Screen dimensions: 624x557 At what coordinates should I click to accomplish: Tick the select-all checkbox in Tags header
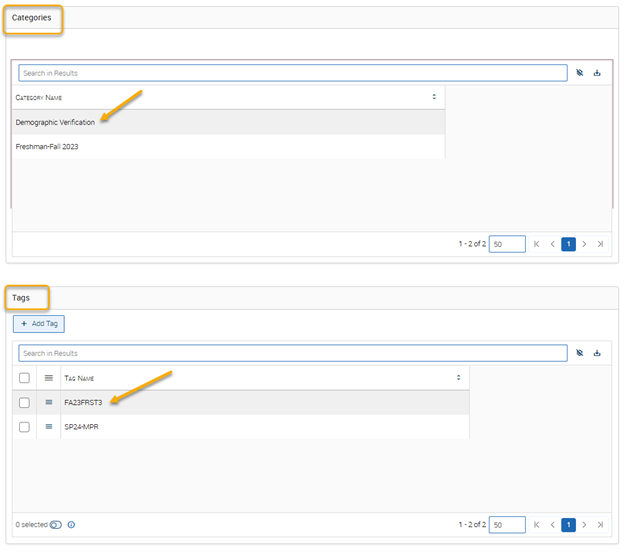24,378
